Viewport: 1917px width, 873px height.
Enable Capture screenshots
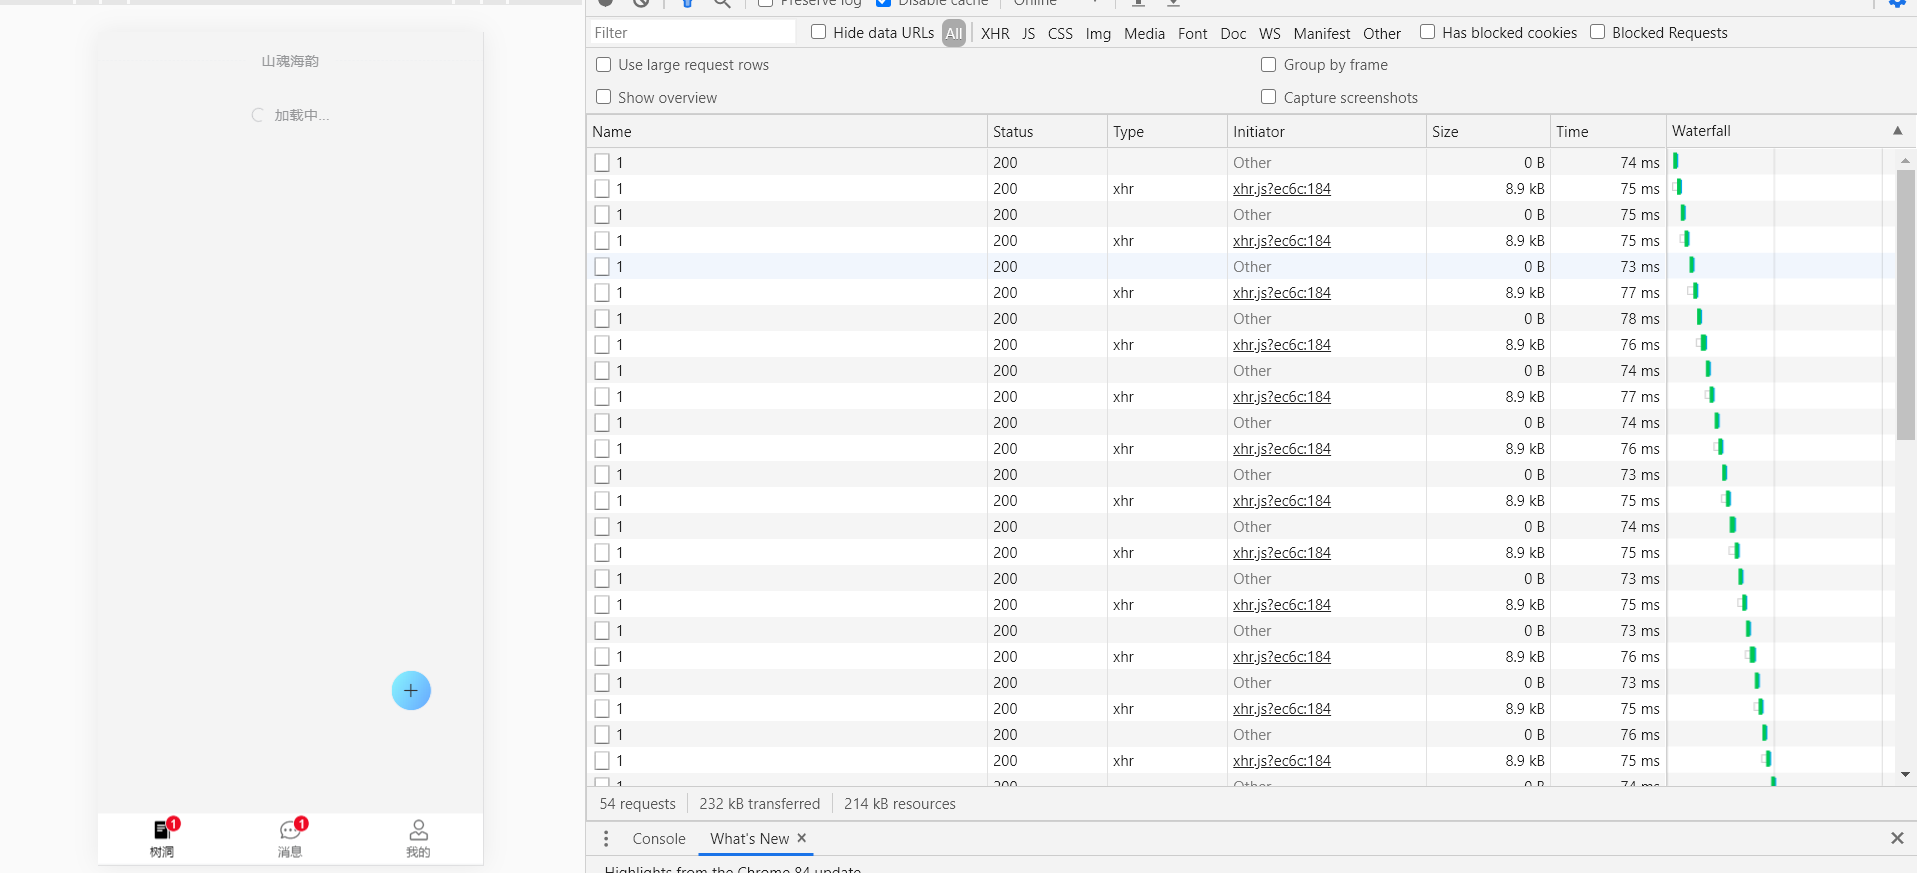1268,97
